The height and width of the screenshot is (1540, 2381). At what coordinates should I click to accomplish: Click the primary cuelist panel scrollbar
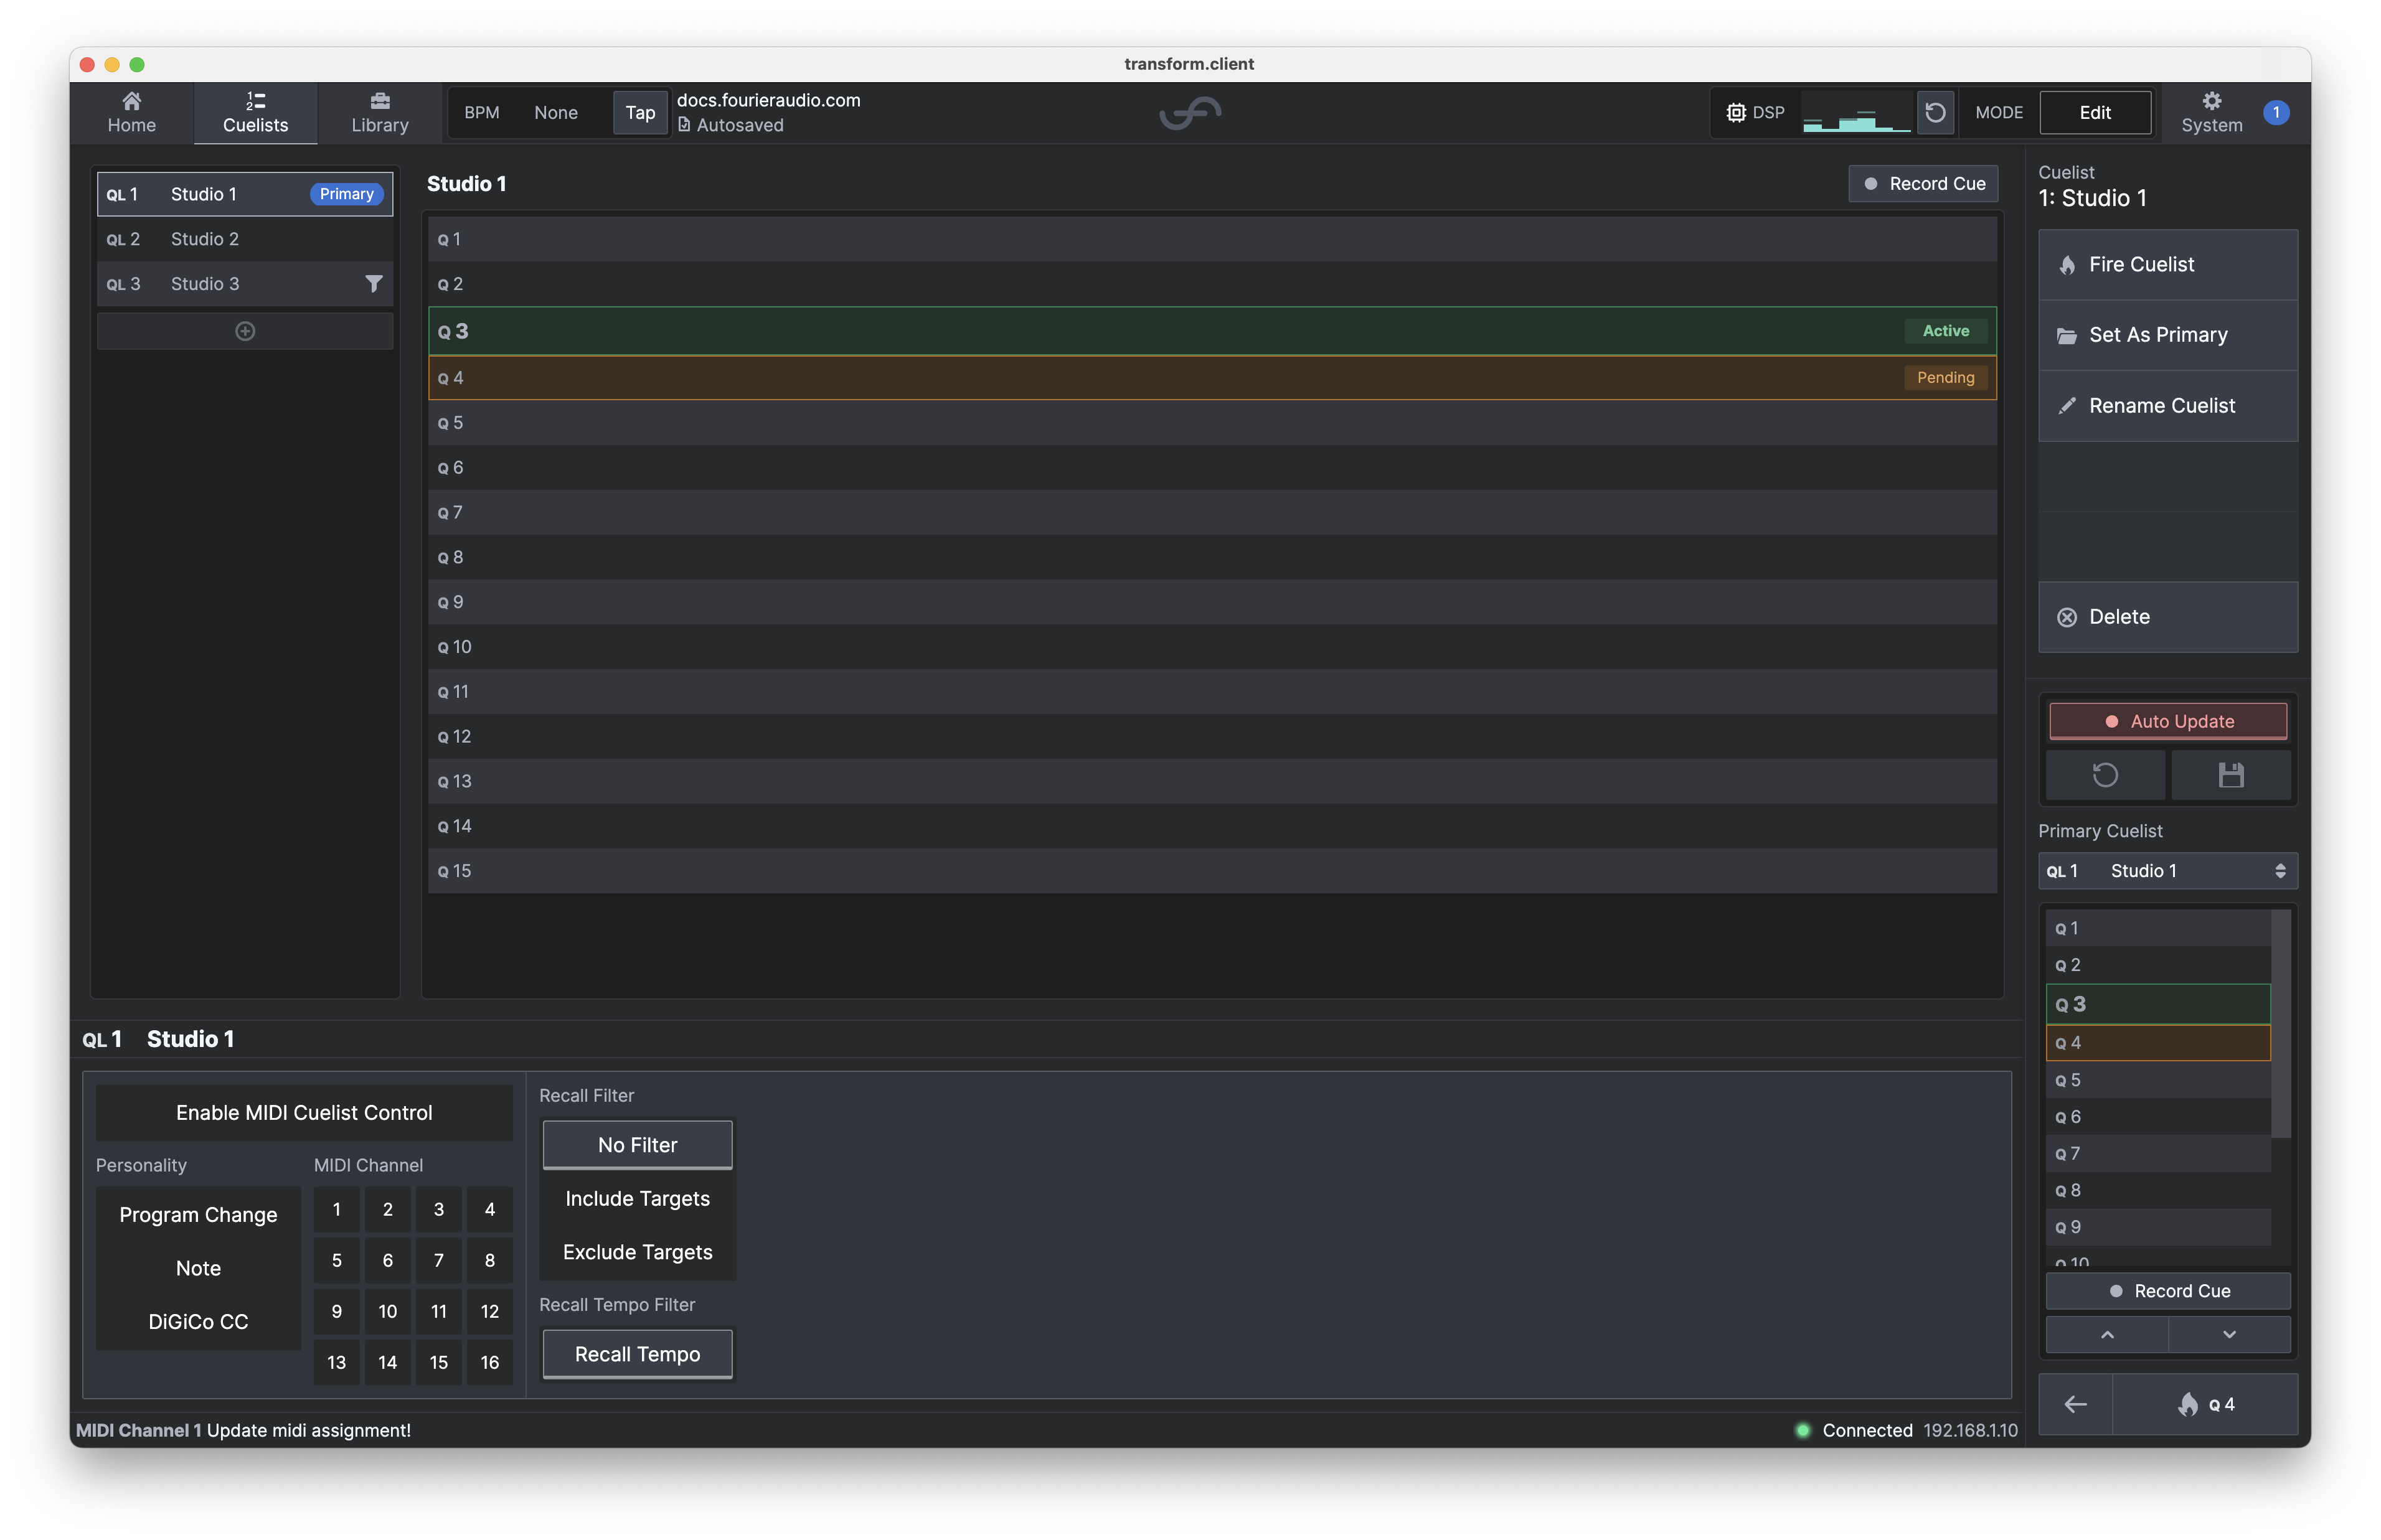tap(2280, 1024)
